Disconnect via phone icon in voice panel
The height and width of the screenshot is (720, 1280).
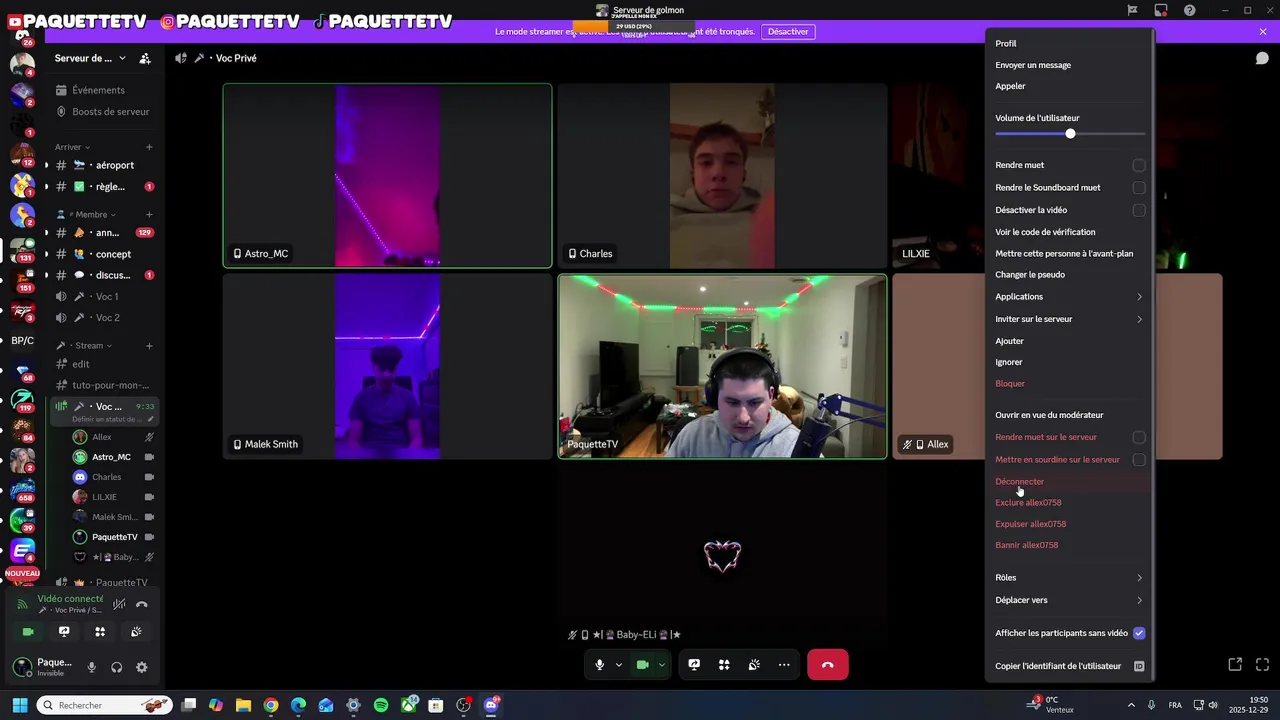(142, 604)
